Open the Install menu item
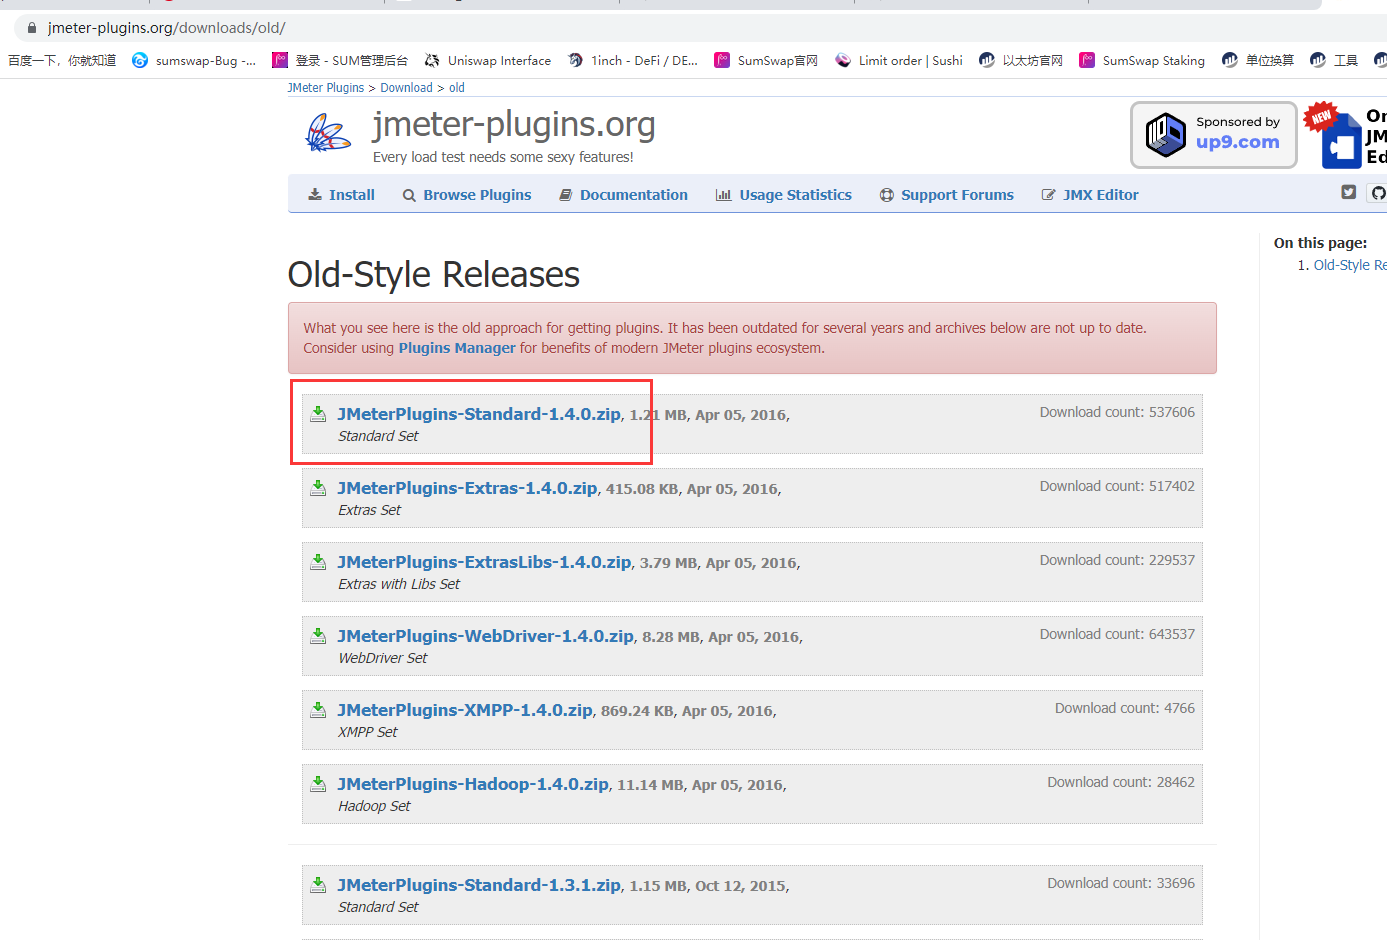Image resolution: width=1387 pixels, height=940 pixels. point(341,195)
